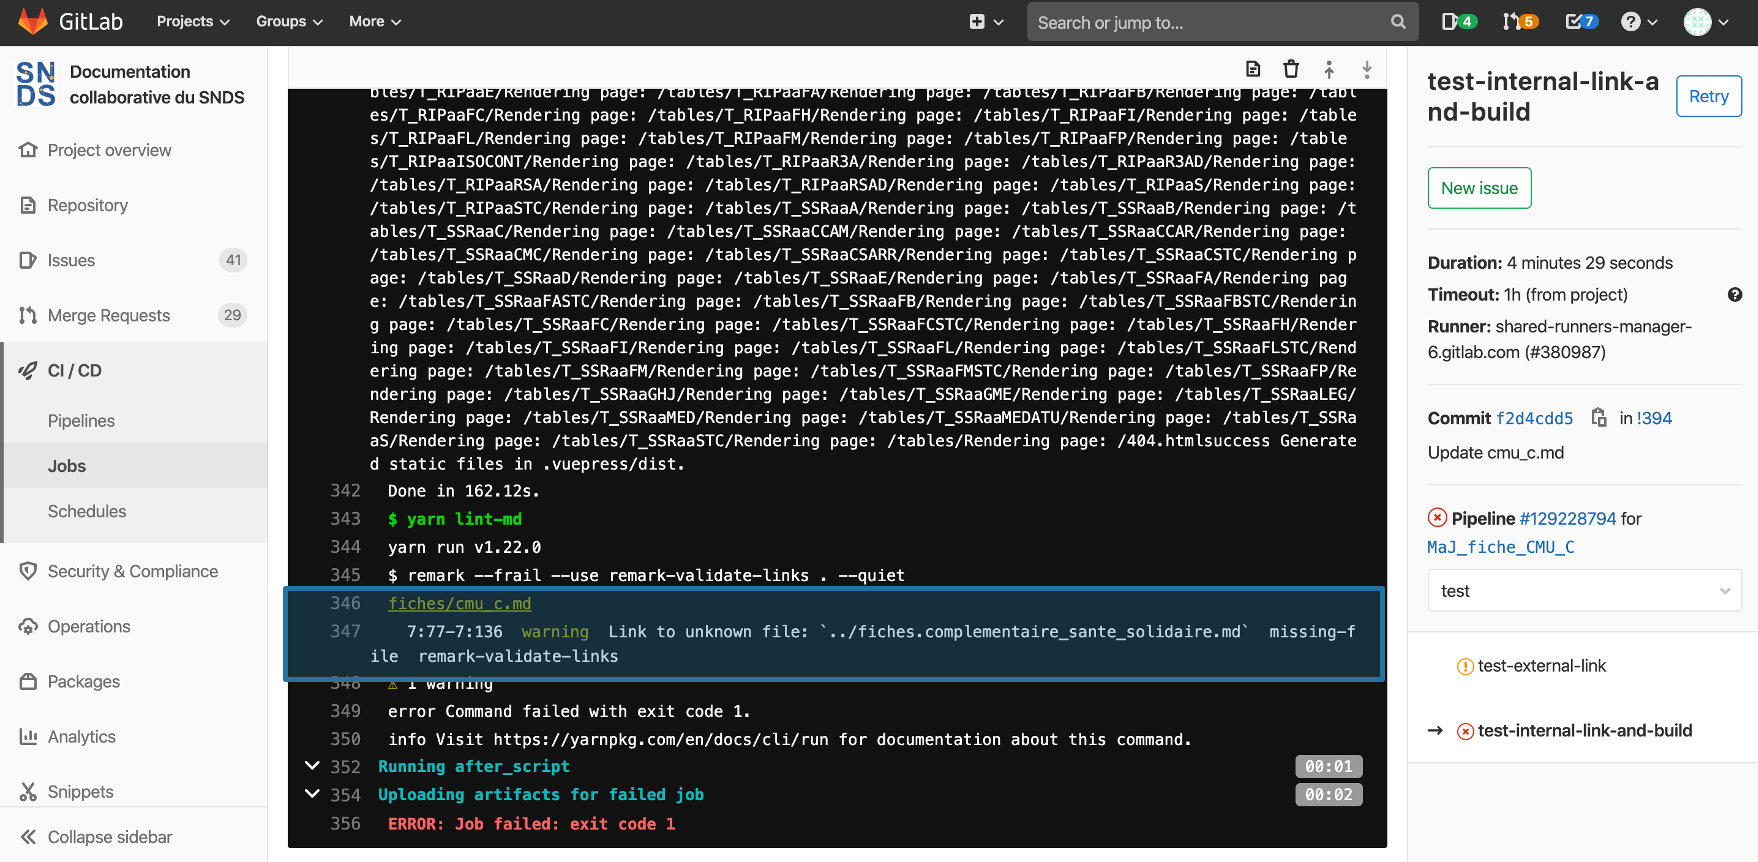Viewport: 1758px width, 862px height.
Task: Open Operations section
Action: click(x=89, y=626)
